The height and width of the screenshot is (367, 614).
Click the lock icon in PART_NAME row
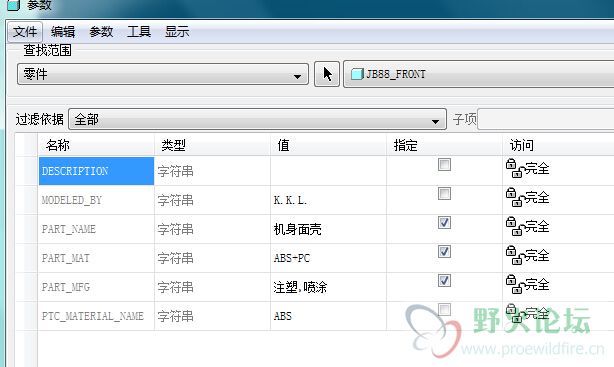click(x=515, y=226)
